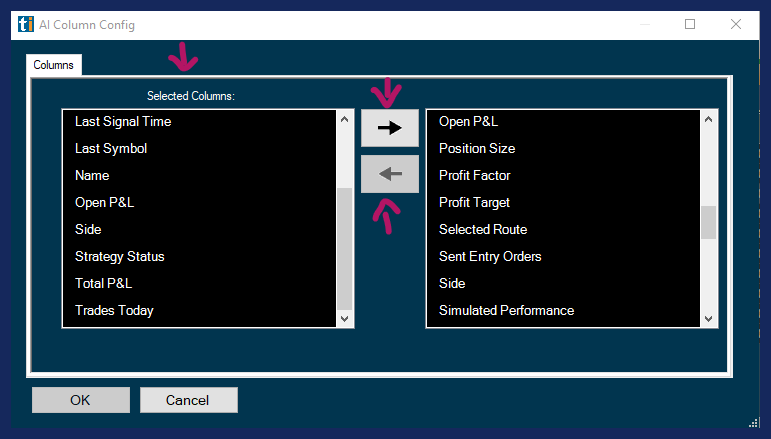Pick Profit Factor from right list
This screenshot has width=771, height=439.
pos(474,176)
